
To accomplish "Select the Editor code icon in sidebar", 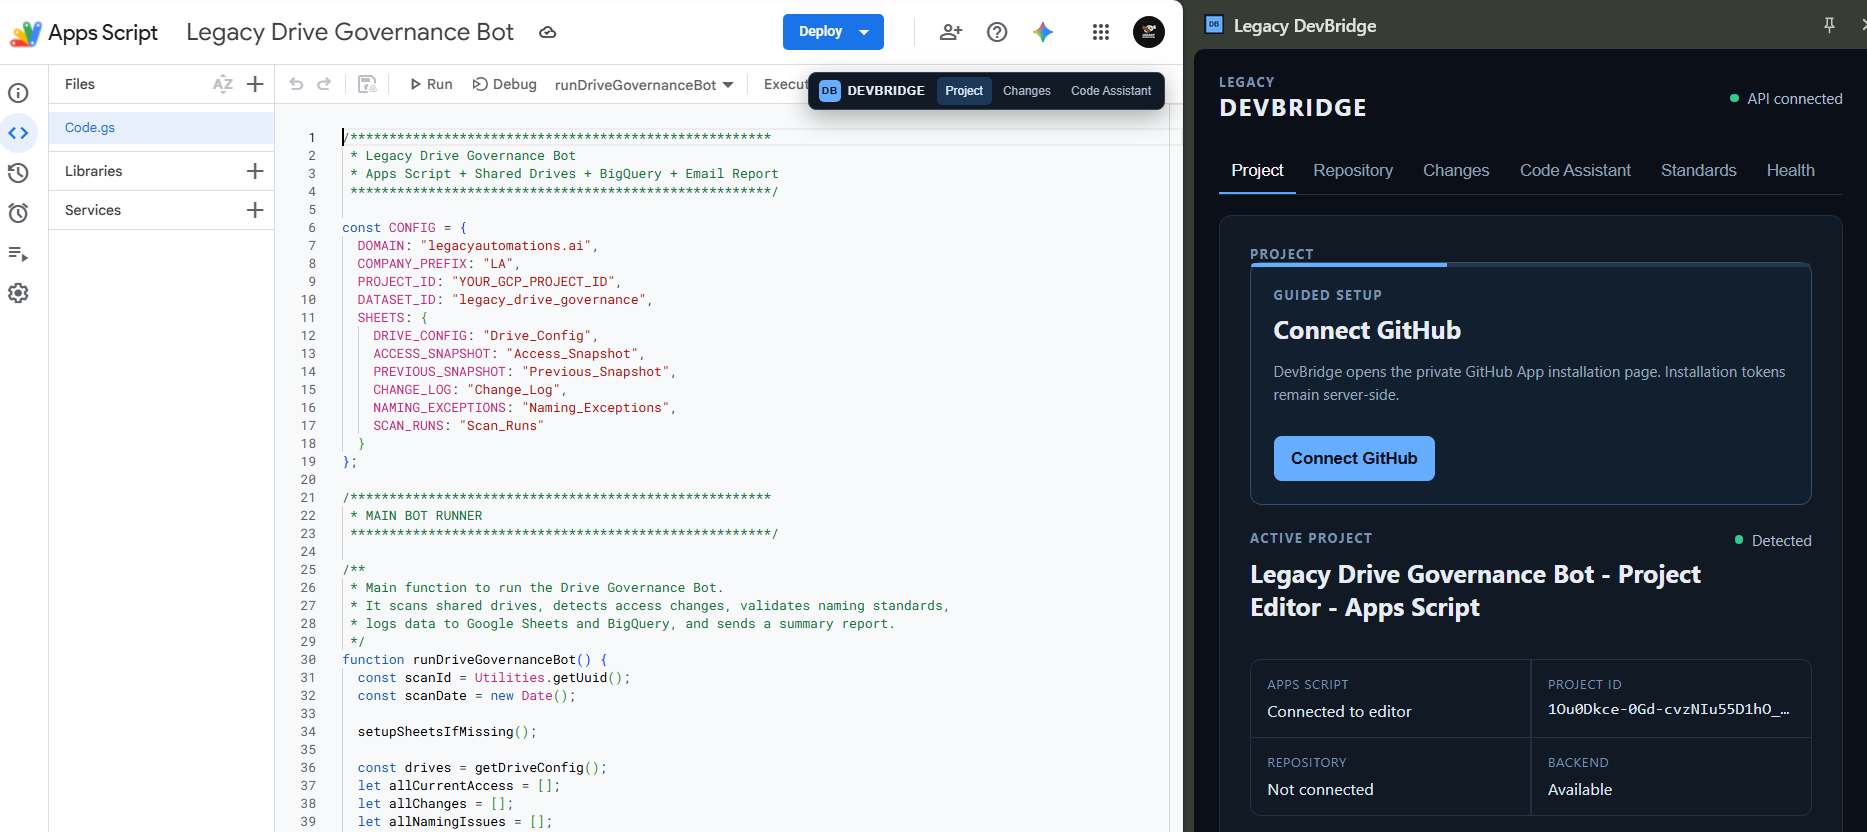I will (18, 133).
